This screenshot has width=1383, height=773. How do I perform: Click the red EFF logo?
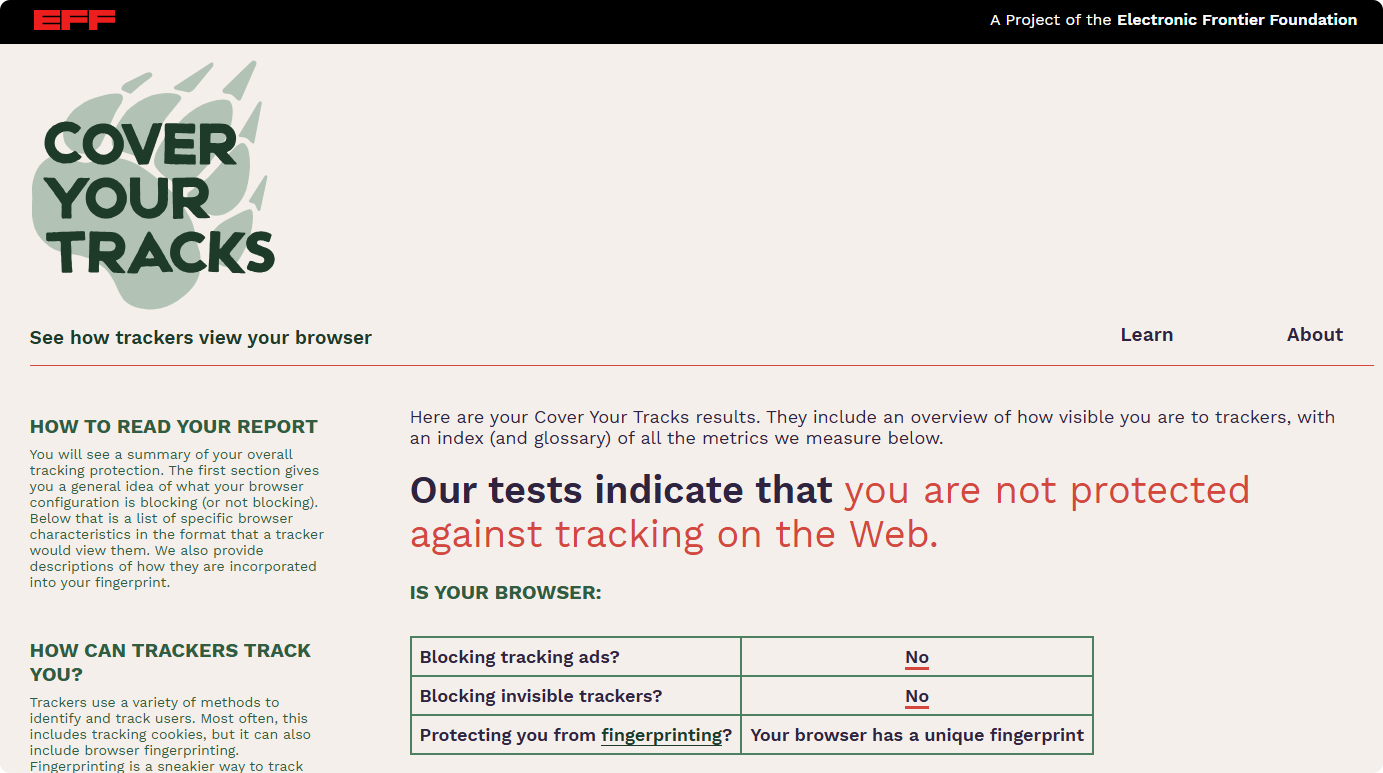pos(74,20)
